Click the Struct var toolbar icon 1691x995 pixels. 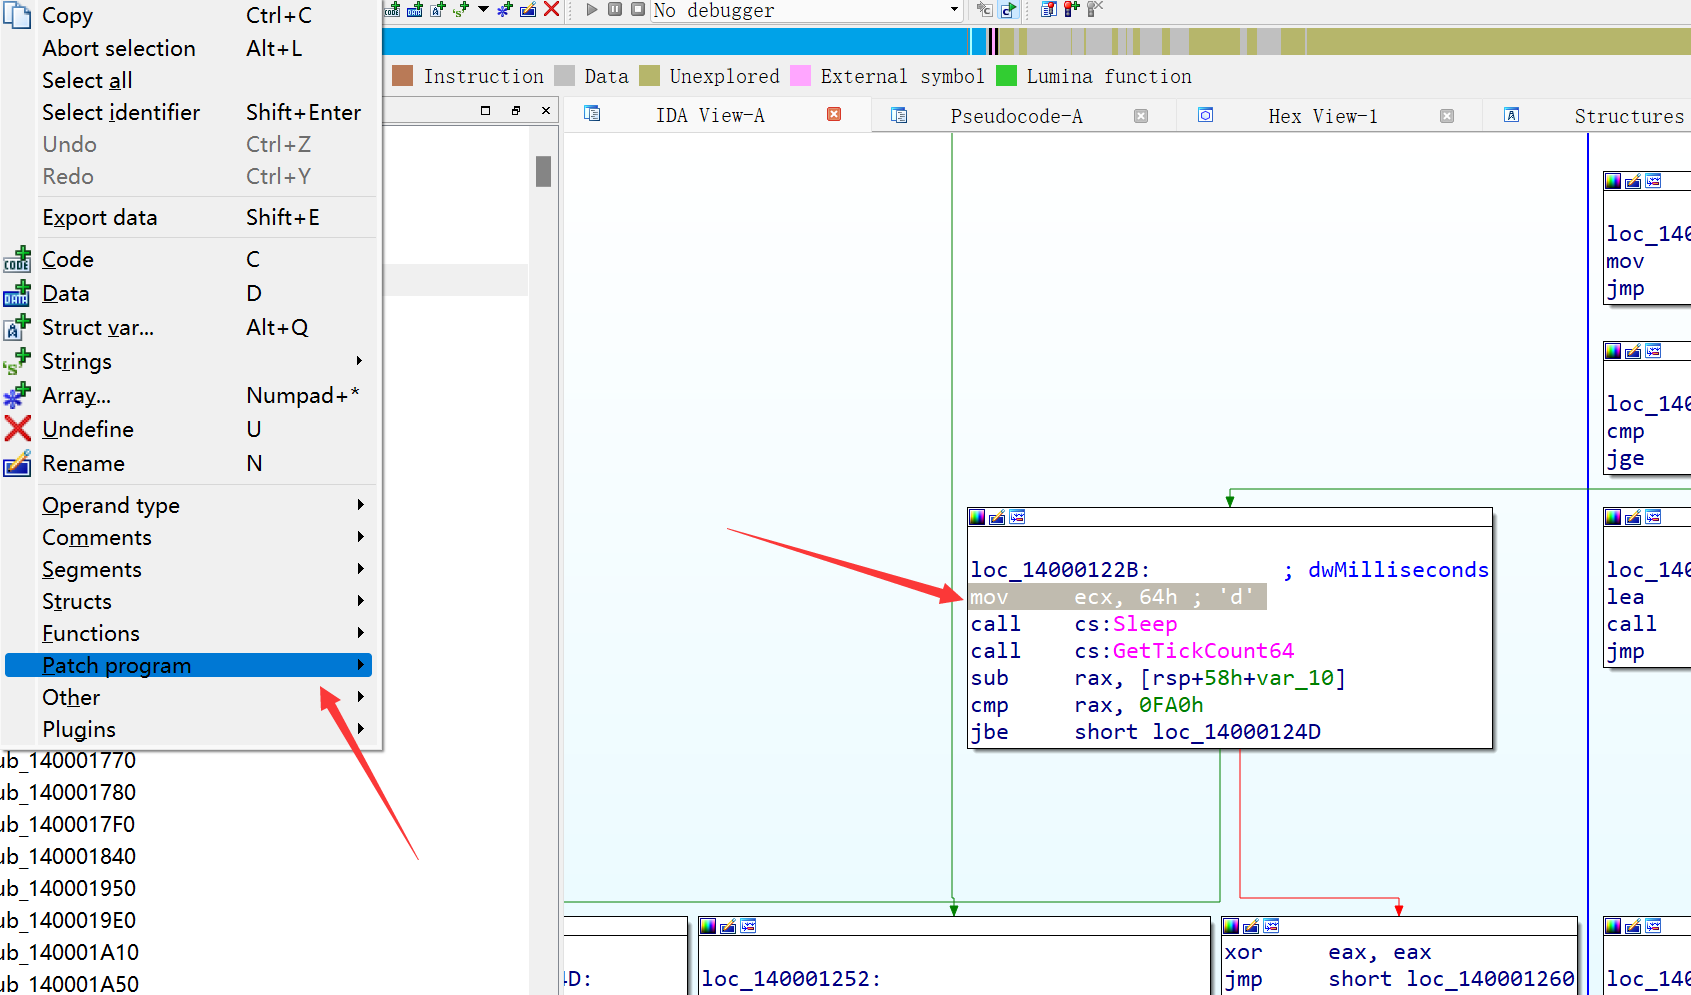point(437,9)
